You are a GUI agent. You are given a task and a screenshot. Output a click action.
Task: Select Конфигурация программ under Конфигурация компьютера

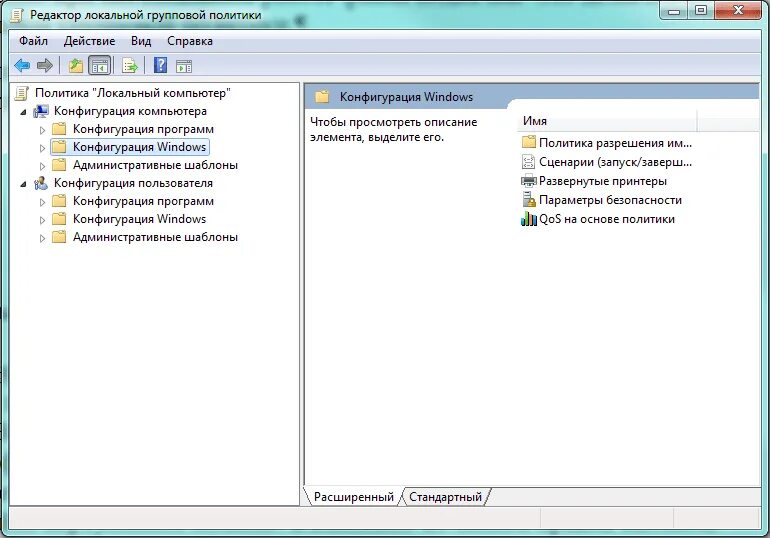(143, 129)
